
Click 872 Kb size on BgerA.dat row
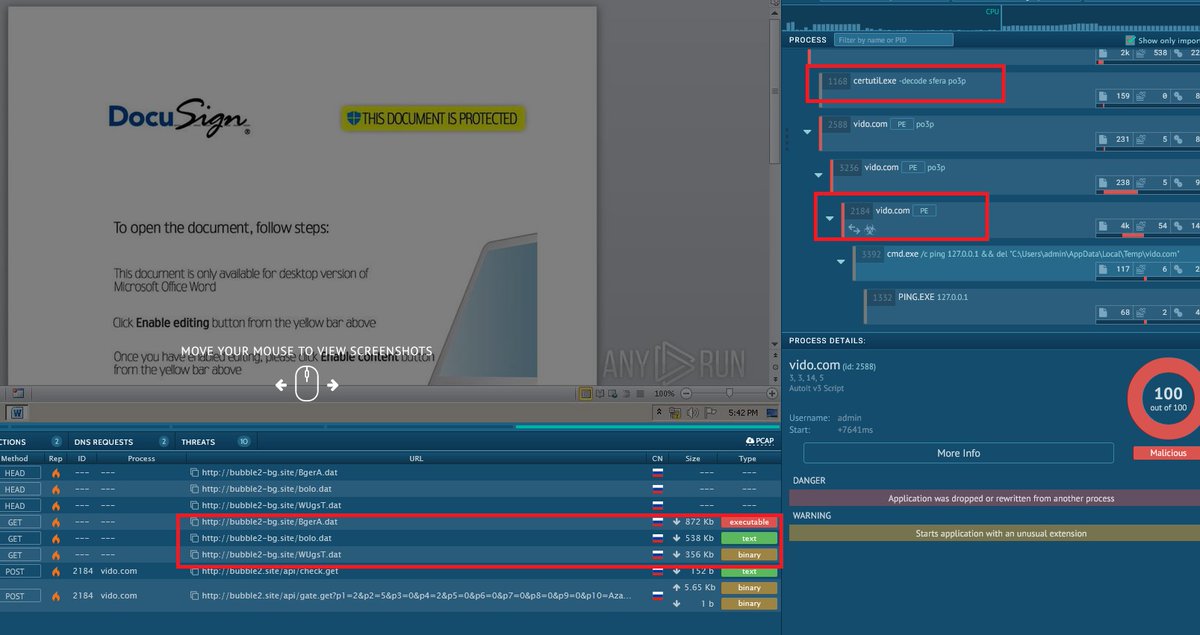(699, 522)
